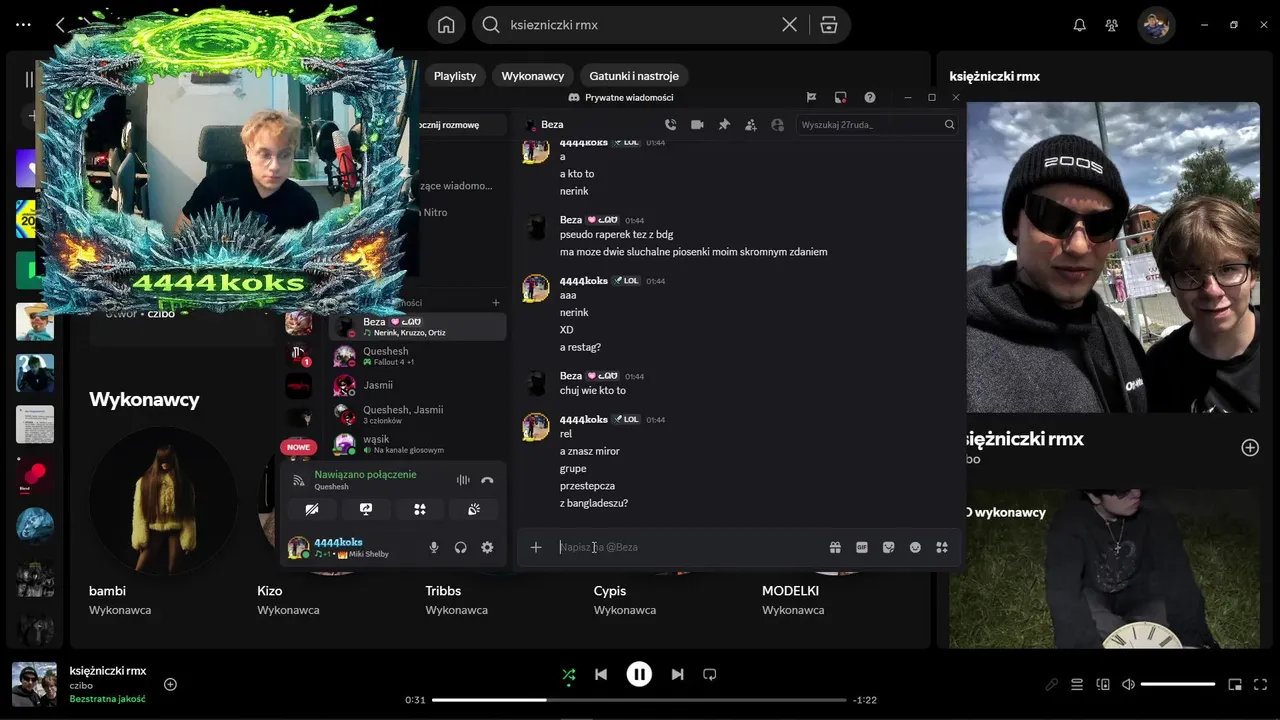The height and width of the screenshot is (720, 1280).
Task: Create a new DM with the plus icon
Action: point(496,302)
